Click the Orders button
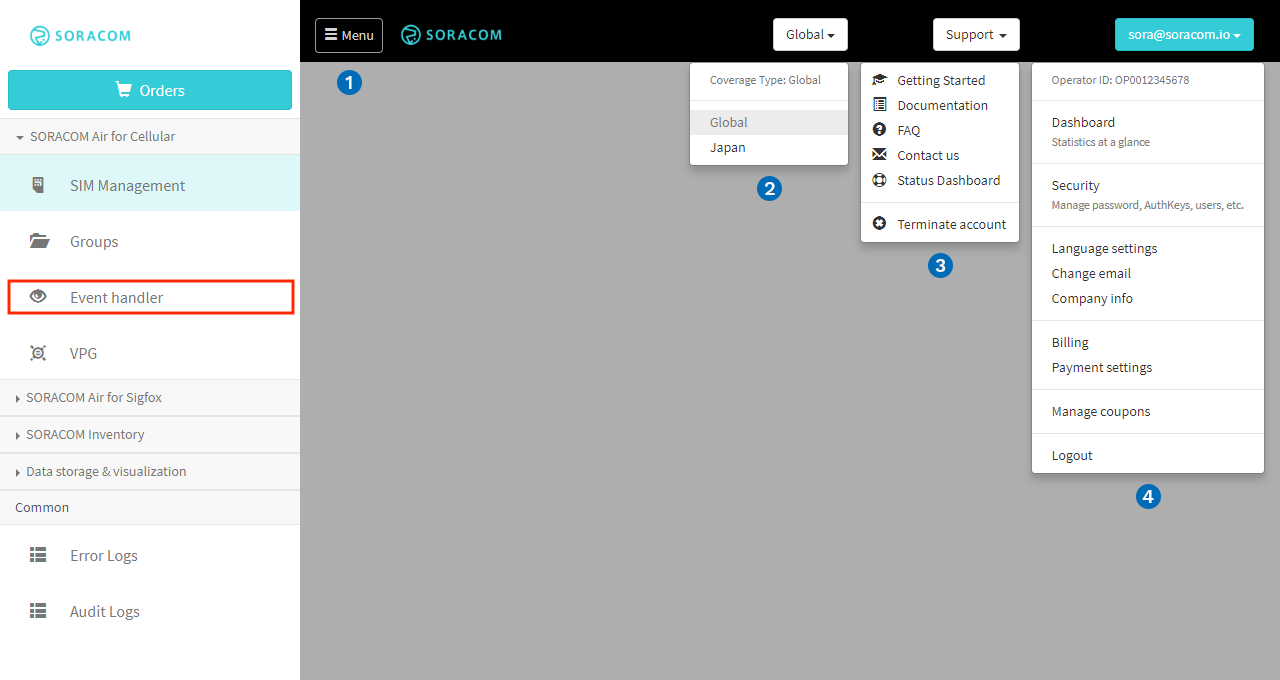This screenshot has width=1280, height=680. [x=150, y=90]
